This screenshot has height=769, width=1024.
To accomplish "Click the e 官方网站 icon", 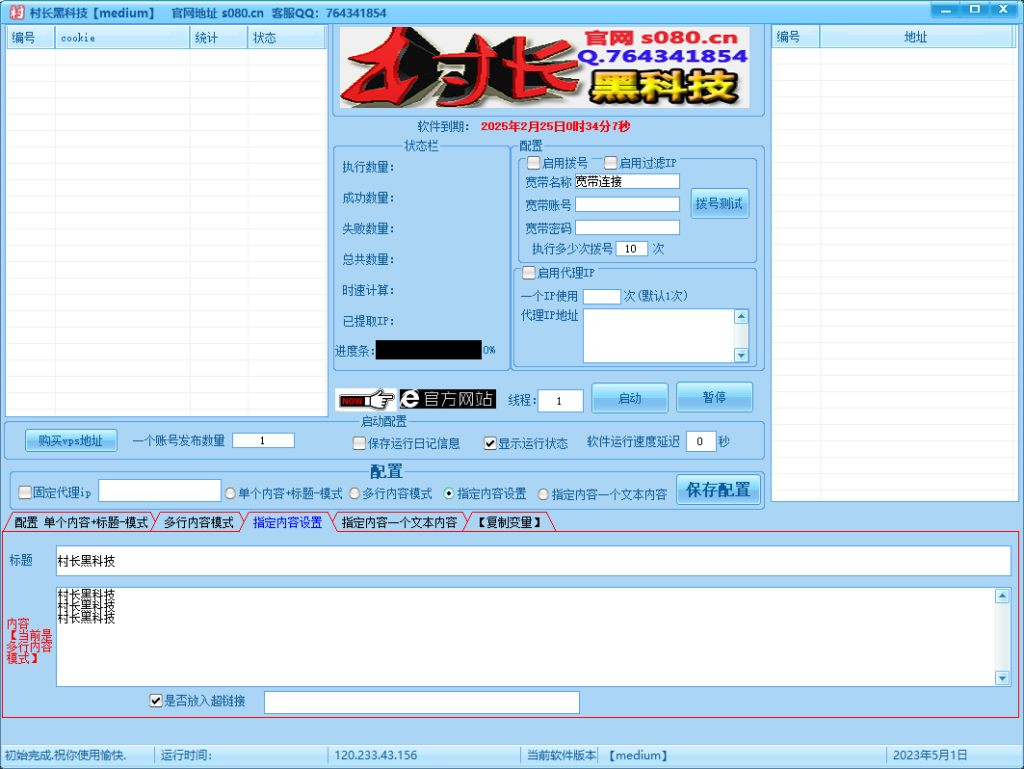I will pyautogui.click(x=448, y=398).
